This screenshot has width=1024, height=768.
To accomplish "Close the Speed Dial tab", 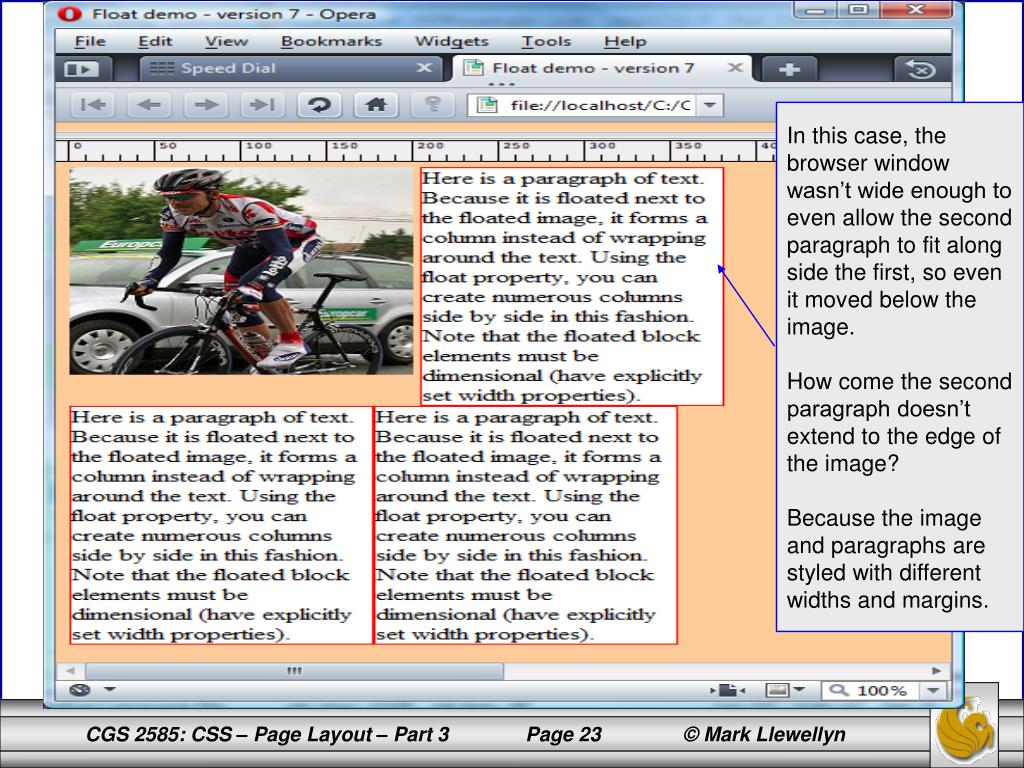I will [424, 67].
